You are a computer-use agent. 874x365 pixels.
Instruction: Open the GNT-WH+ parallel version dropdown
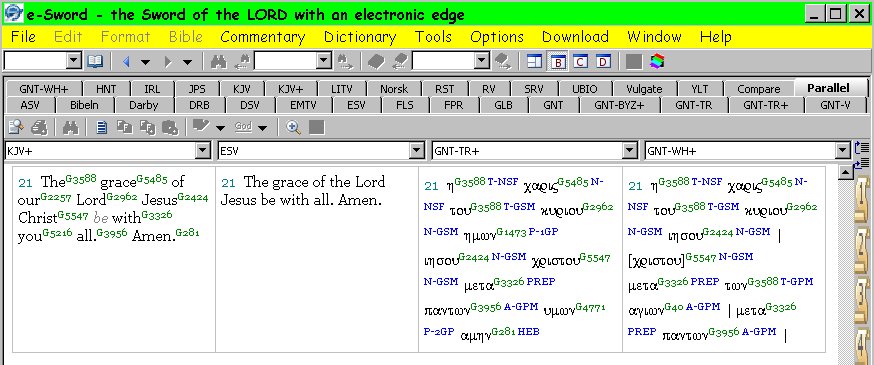(x=843, y=150)
